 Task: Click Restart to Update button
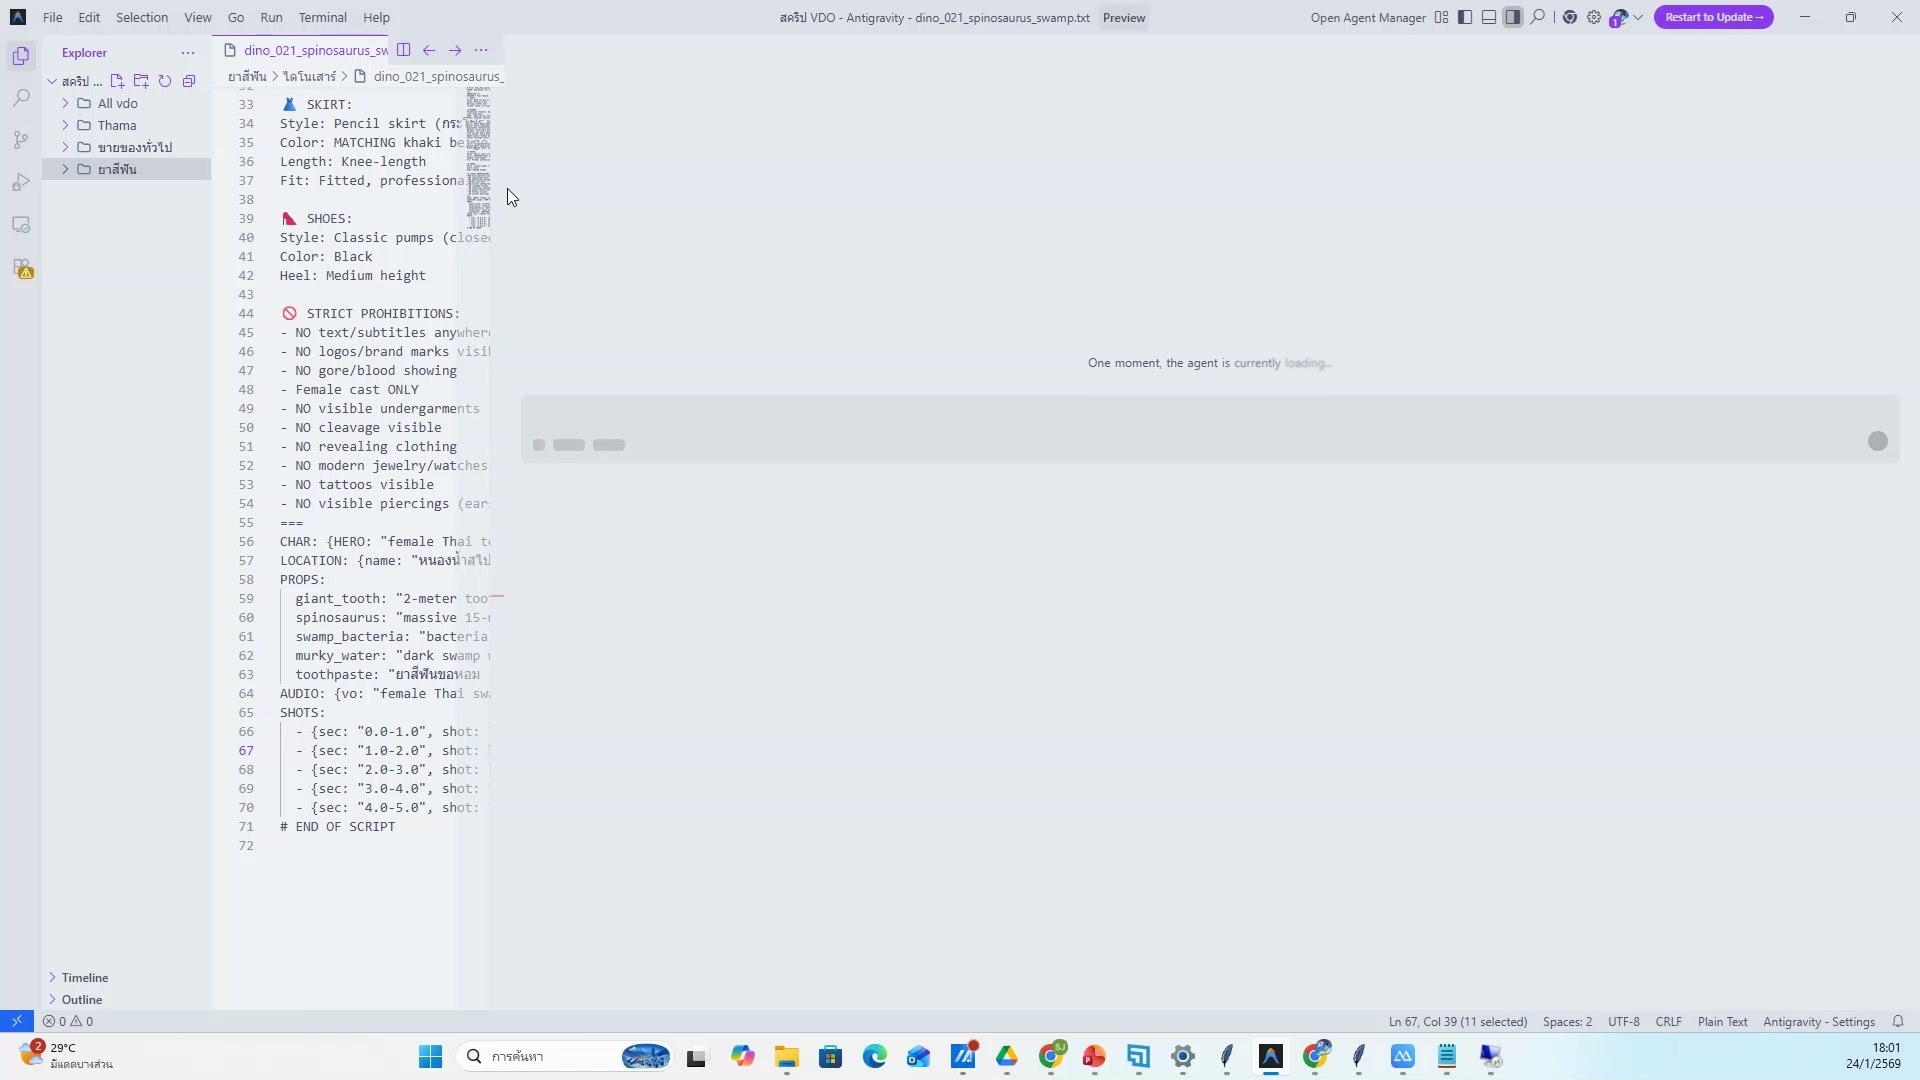point(1713,17)
